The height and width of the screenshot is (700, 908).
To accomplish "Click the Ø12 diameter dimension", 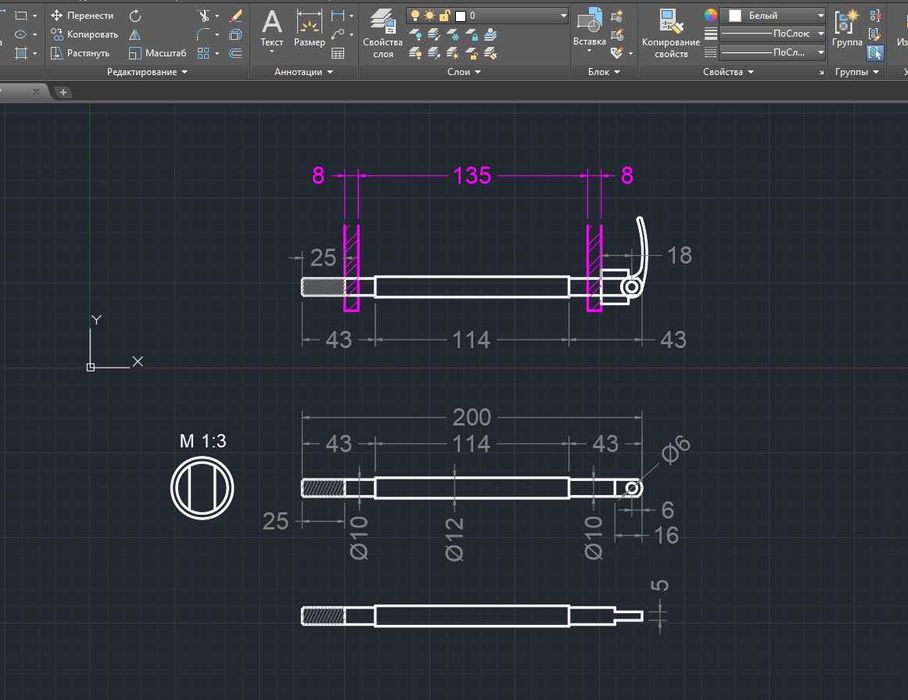I will pyautogui.click(x=455, y=539).
